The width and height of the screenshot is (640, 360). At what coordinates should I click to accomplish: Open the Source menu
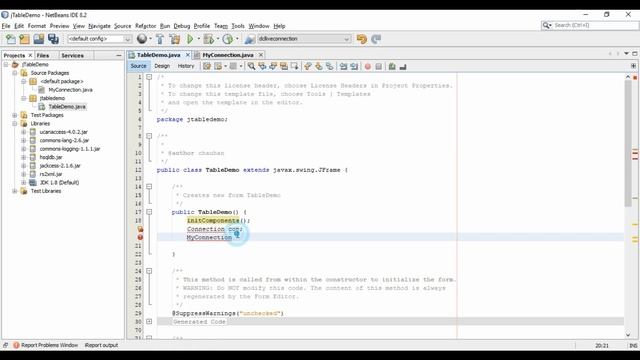pos(122,26)
